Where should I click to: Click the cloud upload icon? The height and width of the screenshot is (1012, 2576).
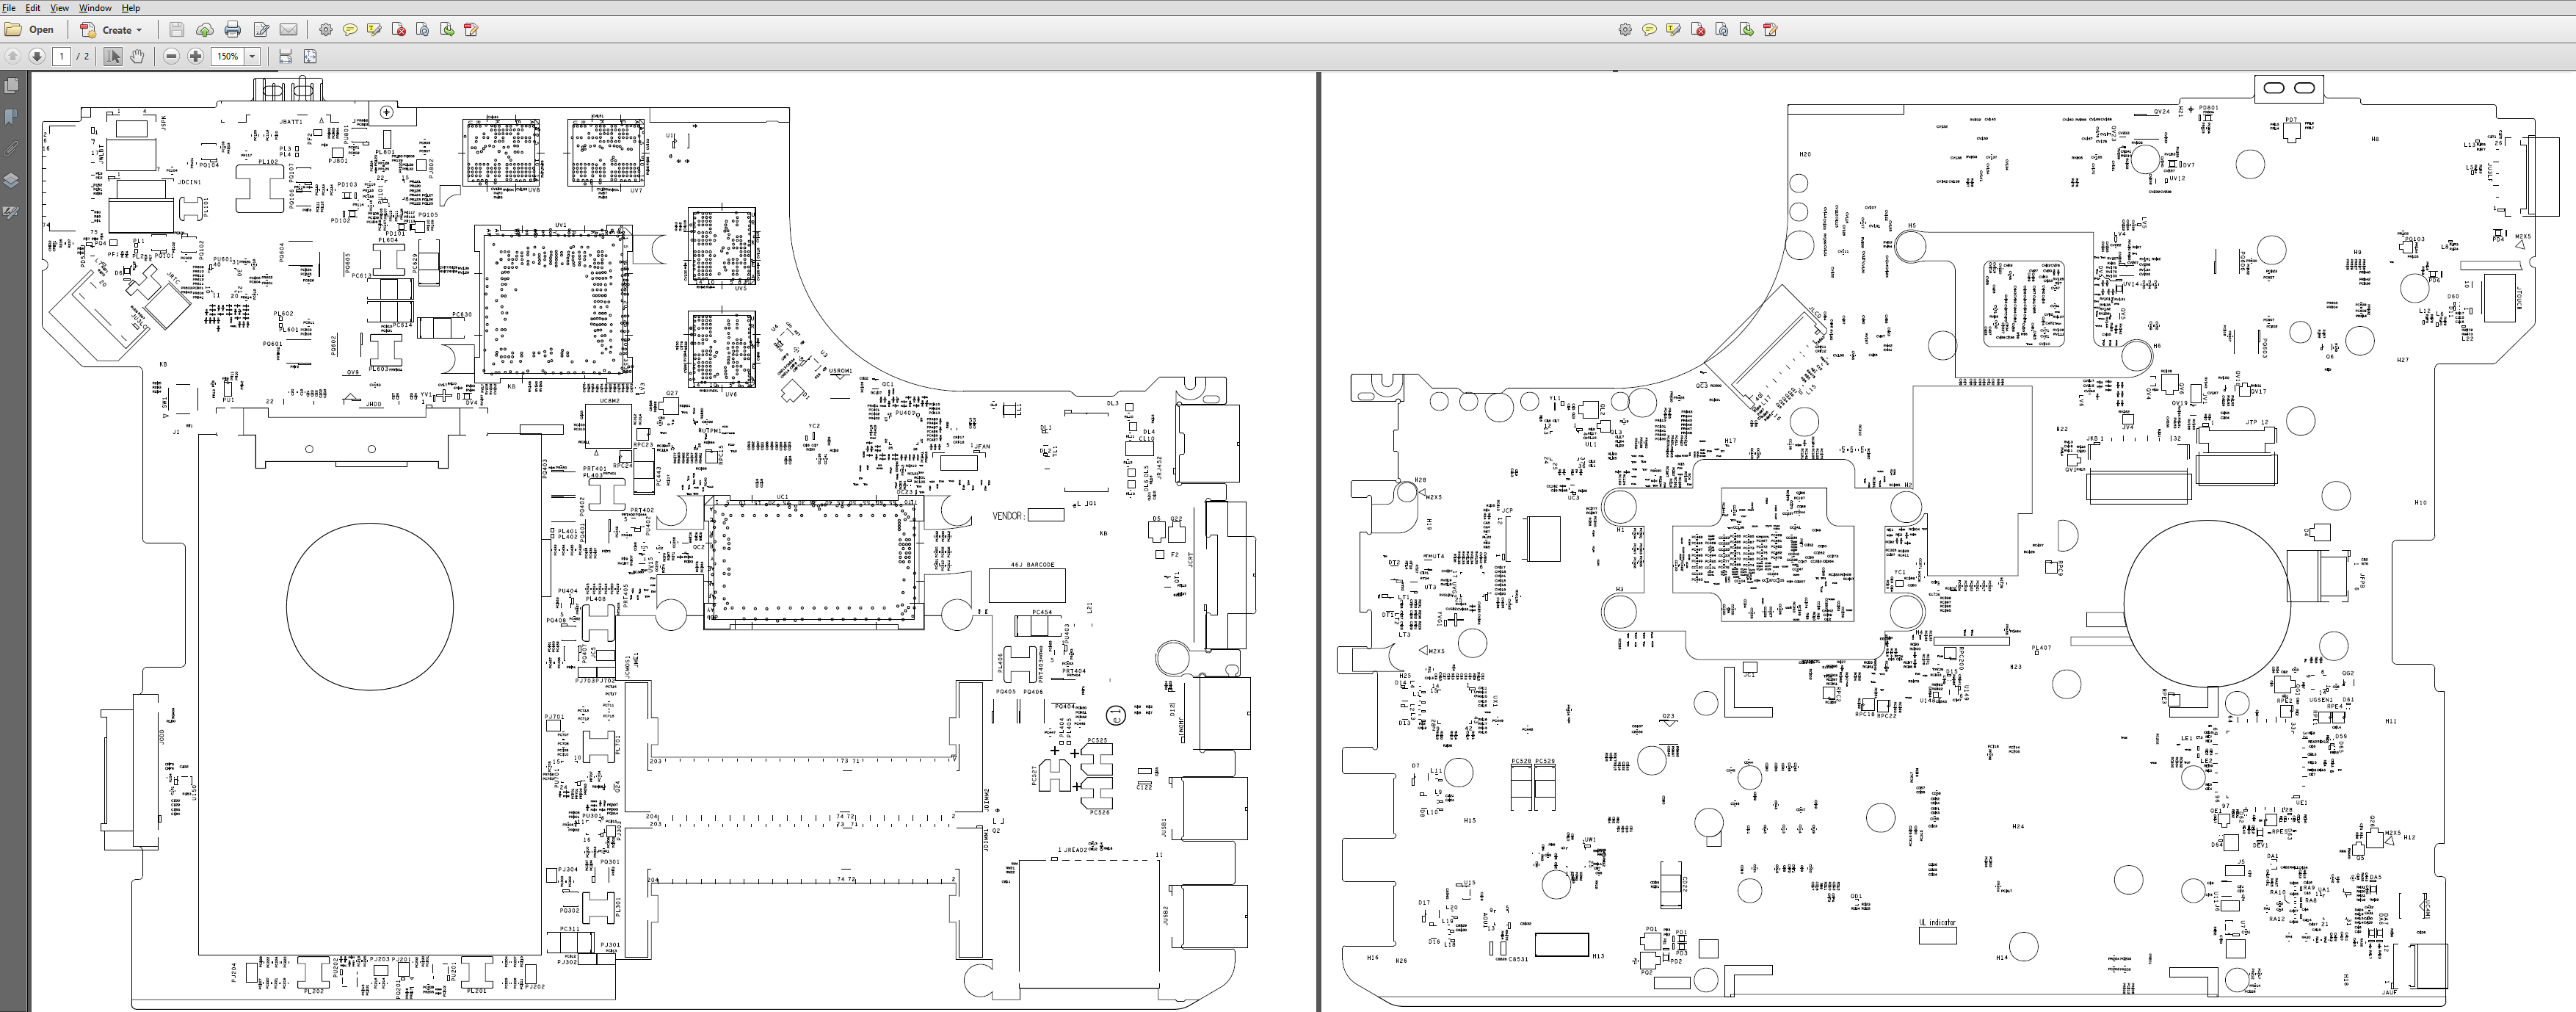click(x=205, y=30)
